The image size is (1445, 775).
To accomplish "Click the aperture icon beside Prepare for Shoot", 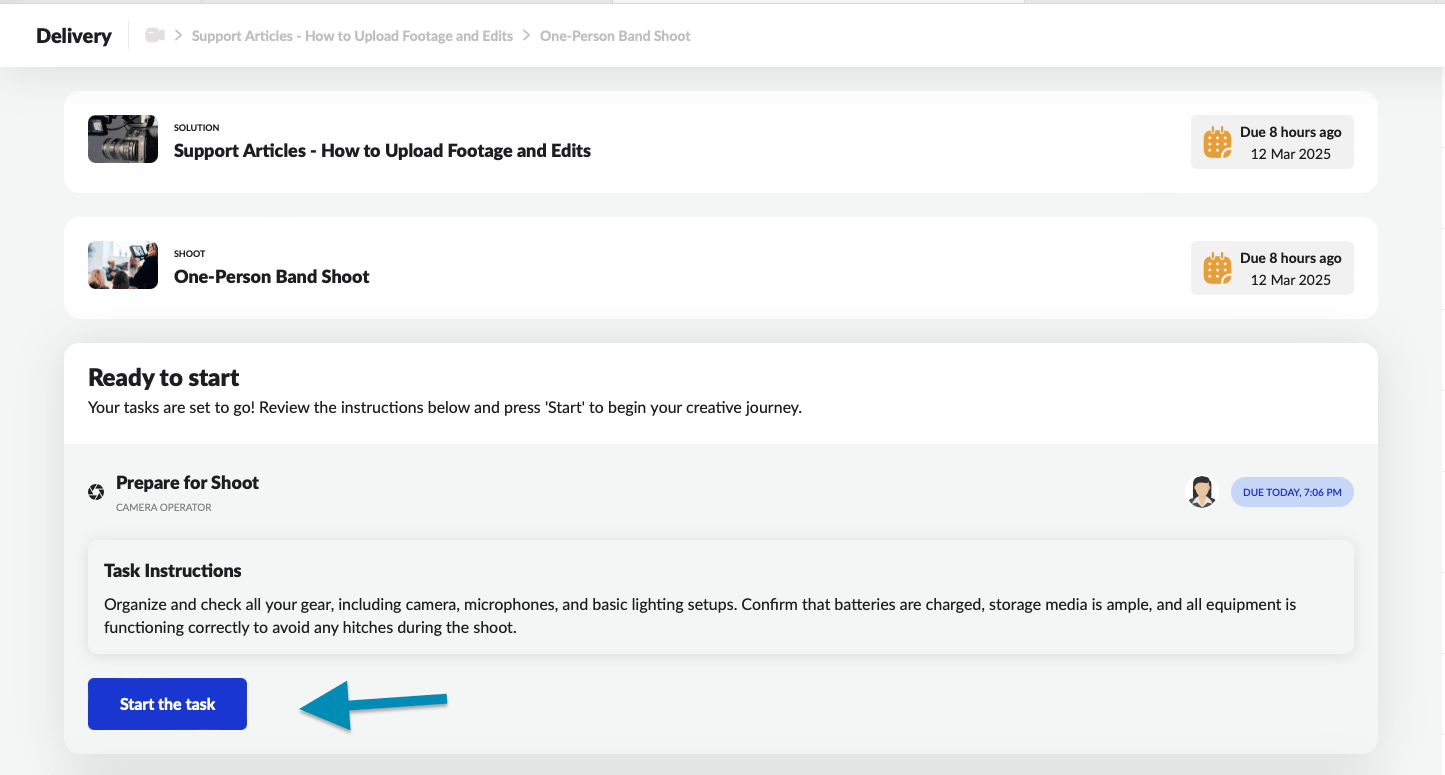I will click(x=96, y=492).
